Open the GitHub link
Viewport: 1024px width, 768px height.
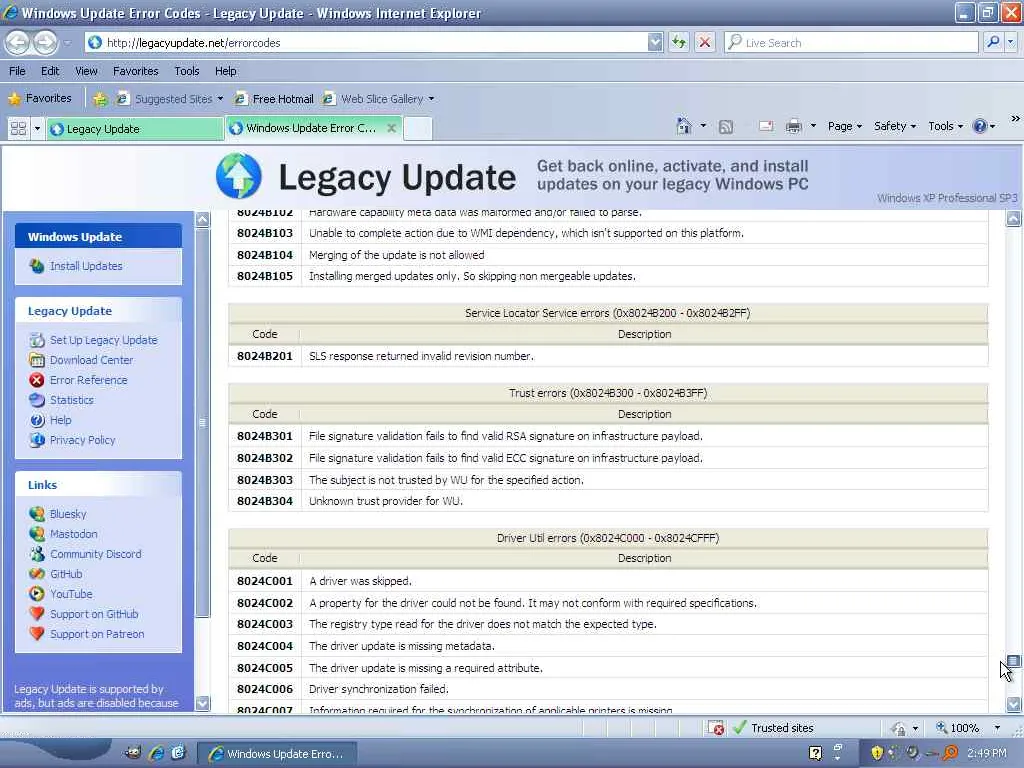(66, 574)
